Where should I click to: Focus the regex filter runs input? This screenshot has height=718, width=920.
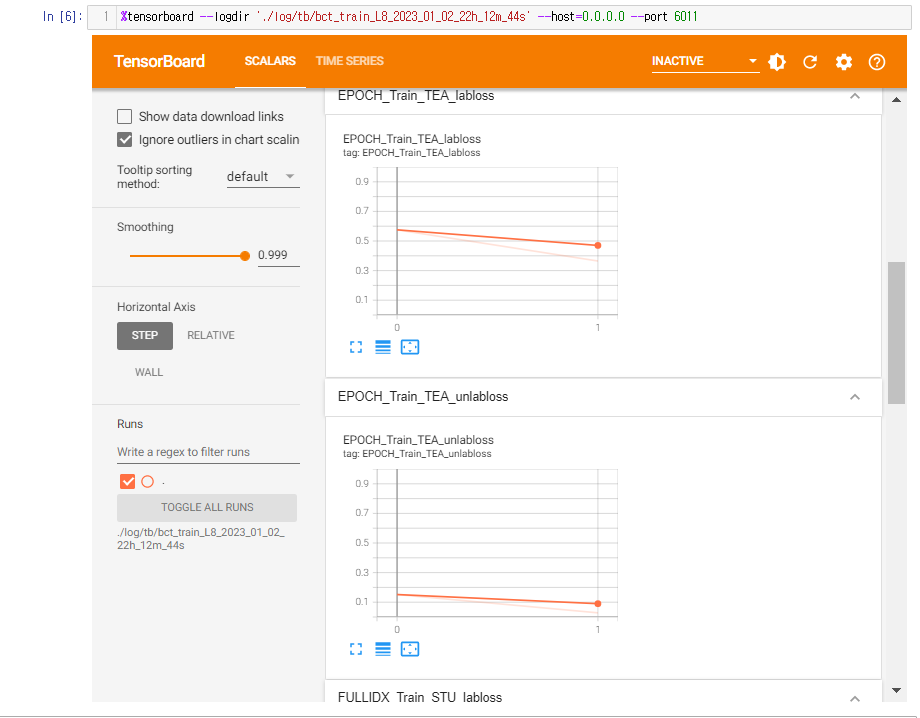pos(208,452)
